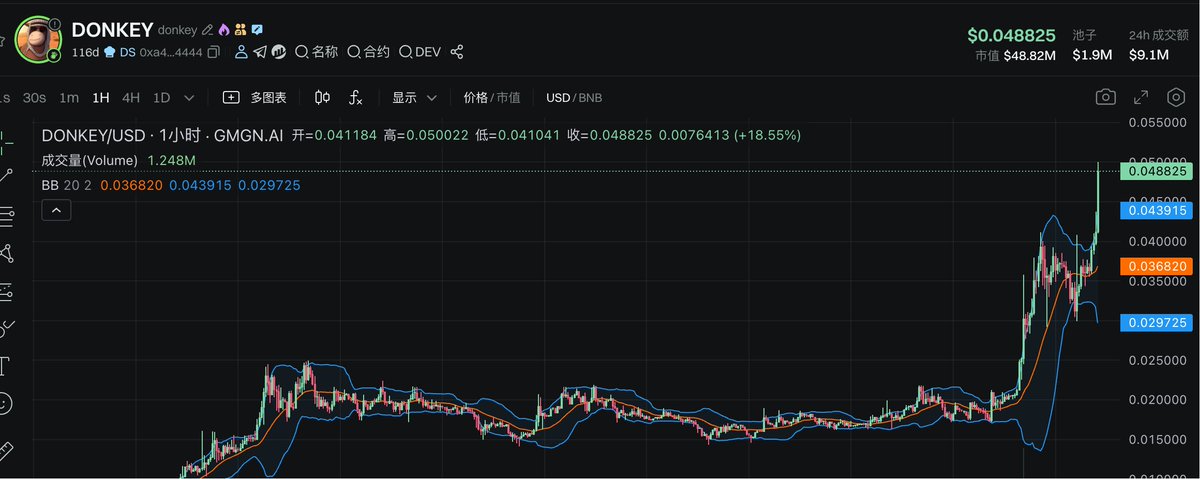The image size is (1200, 479).
Task: Select the 30s timeframe
Action: (35, 98)
